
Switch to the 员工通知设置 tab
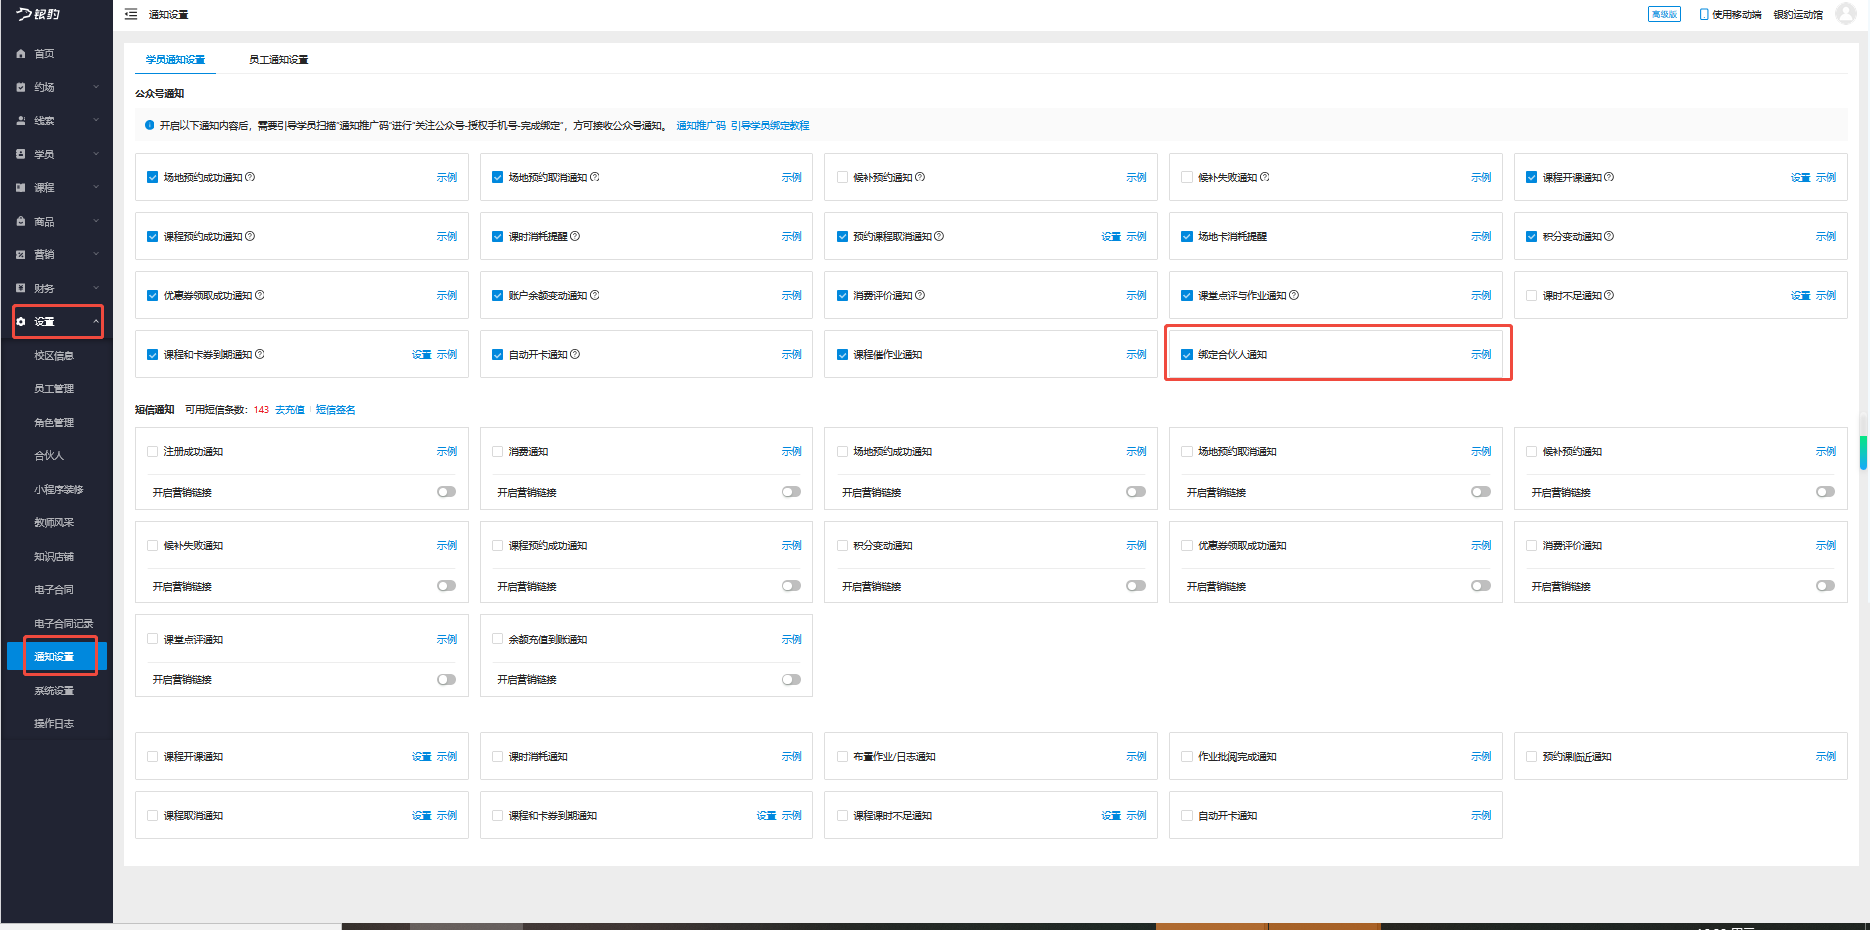tap(278, 60)
